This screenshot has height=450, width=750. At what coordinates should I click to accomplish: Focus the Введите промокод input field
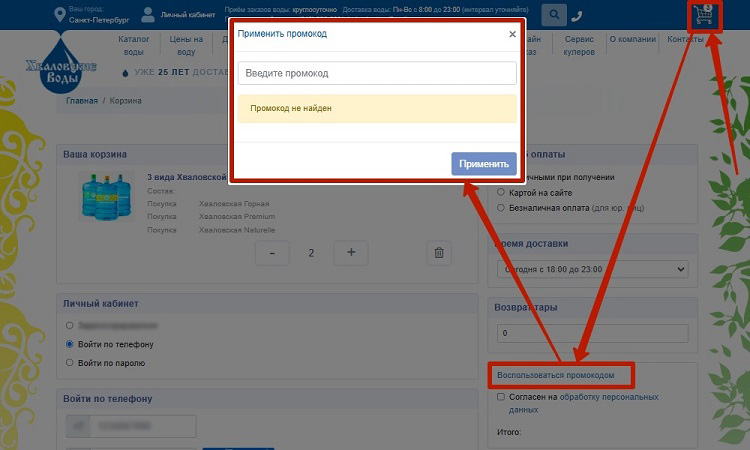377,74
